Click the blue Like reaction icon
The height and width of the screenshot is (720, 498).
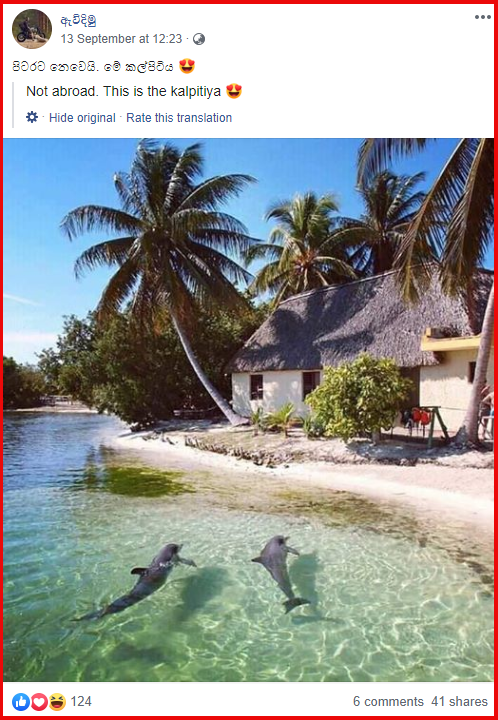21,702
